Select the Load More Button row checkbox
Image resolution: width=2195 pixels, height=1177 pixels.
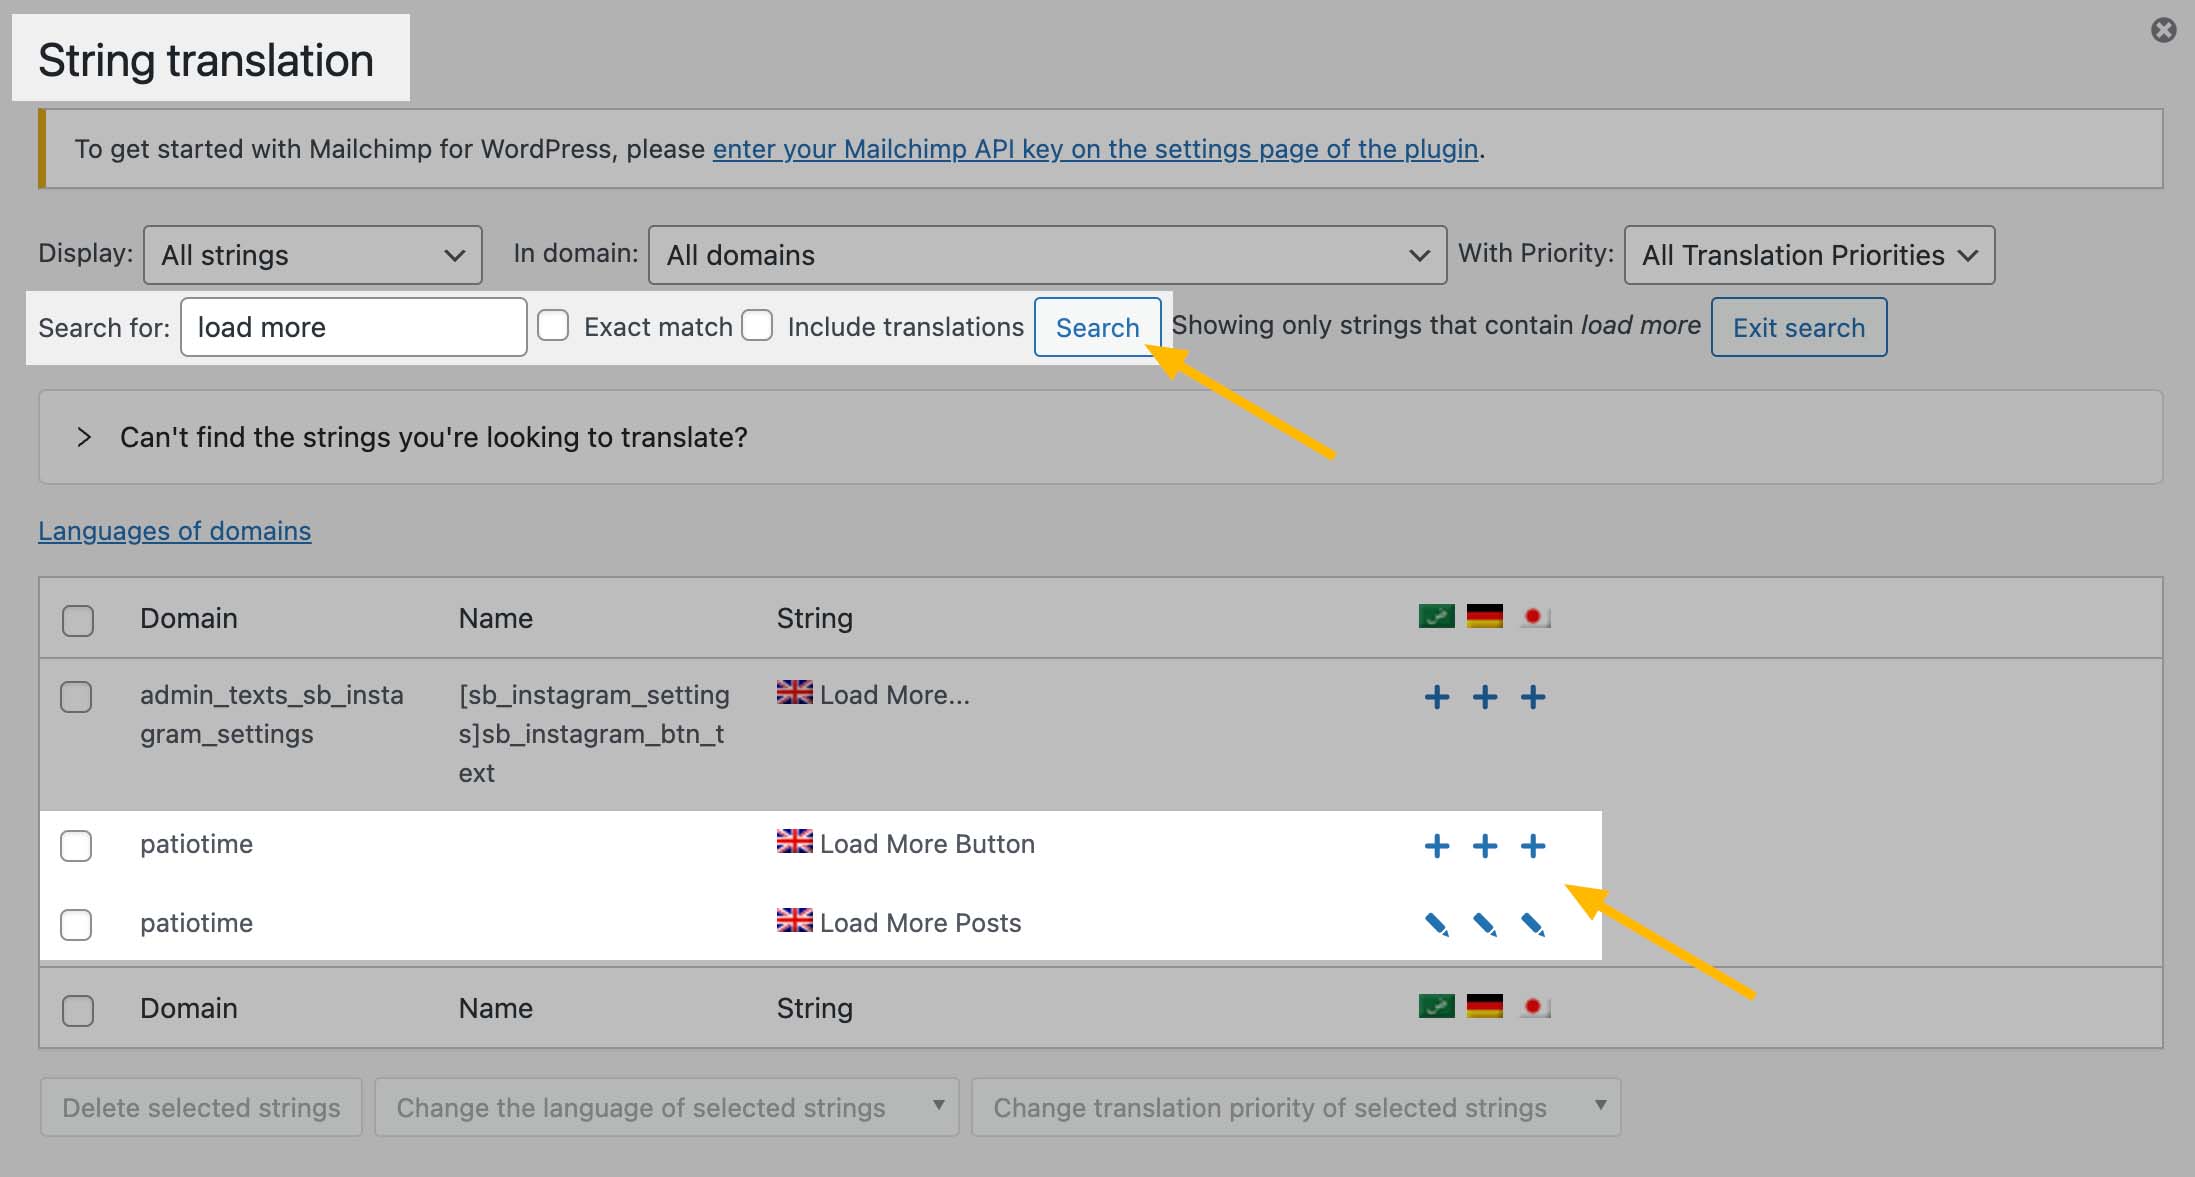pos(76,846)
